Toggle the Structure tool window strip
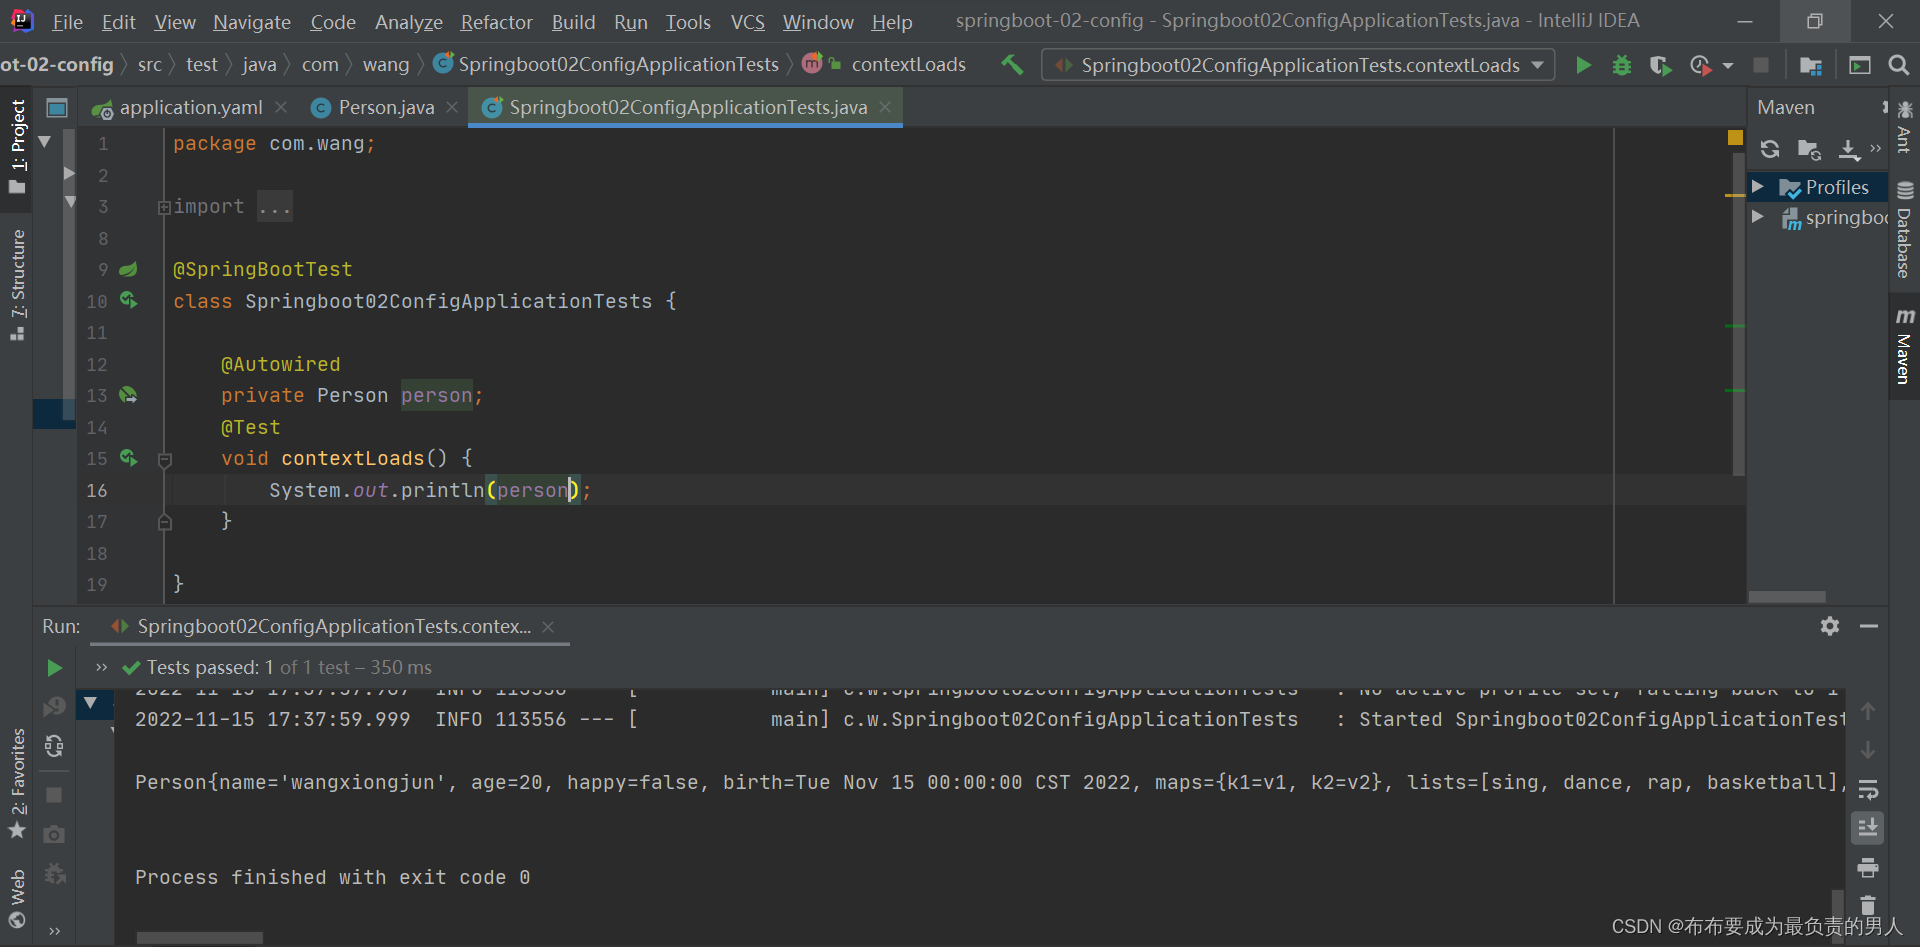The height and width of the screenshot is (947, 1920). coord(17,285)
